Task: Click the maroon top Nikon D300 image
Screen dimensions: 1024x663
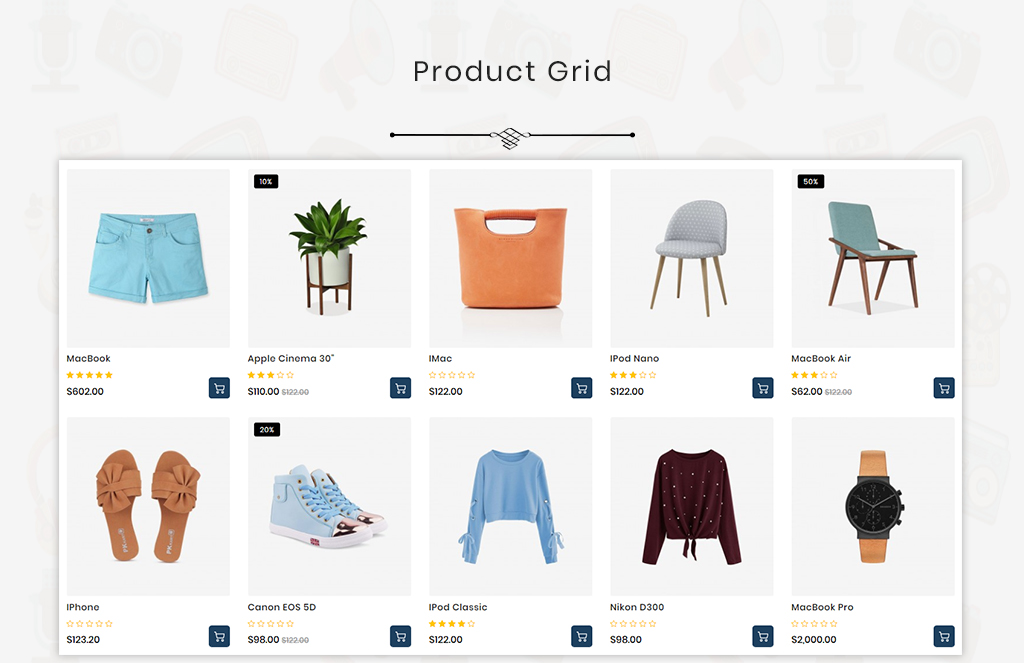Action: pos(692,506)
